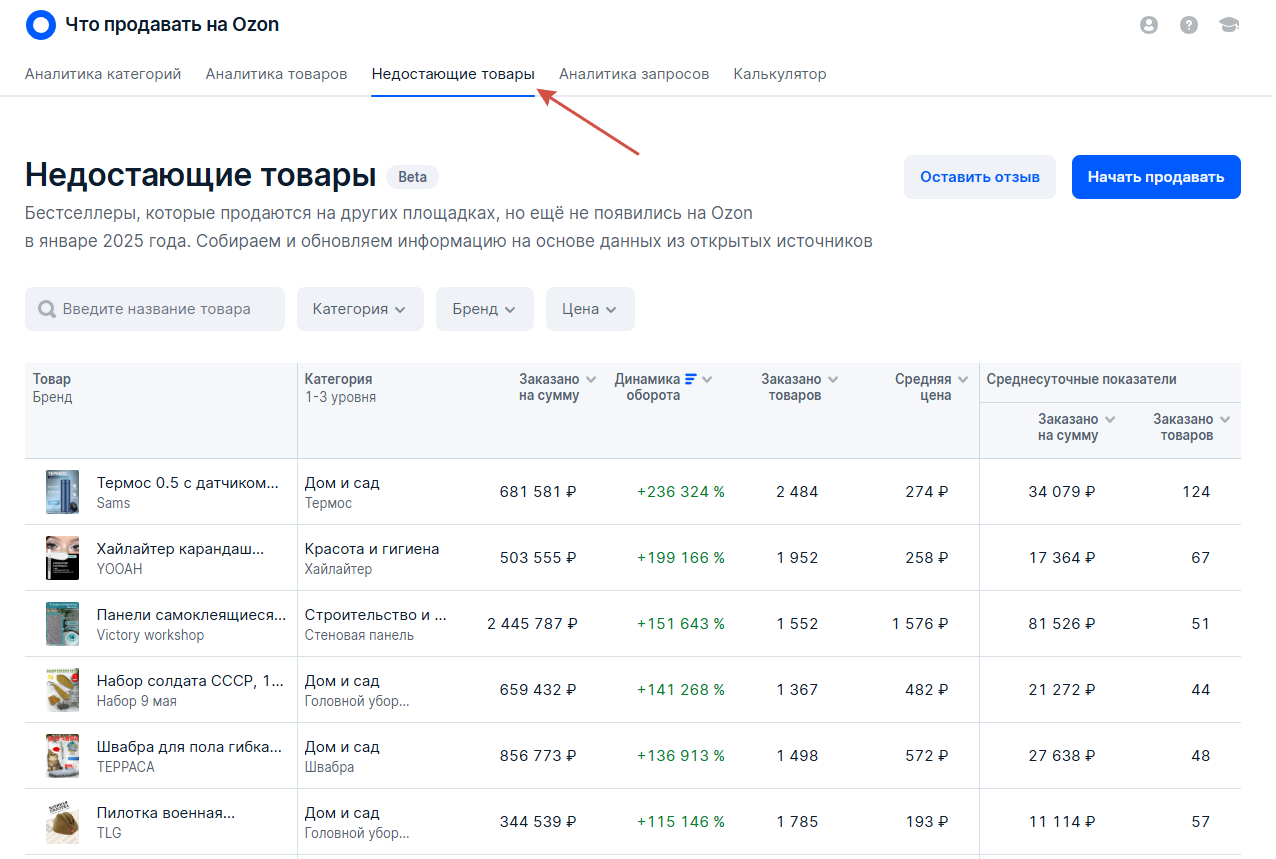Expand the Категория filter dropdown

click(360, 309)
